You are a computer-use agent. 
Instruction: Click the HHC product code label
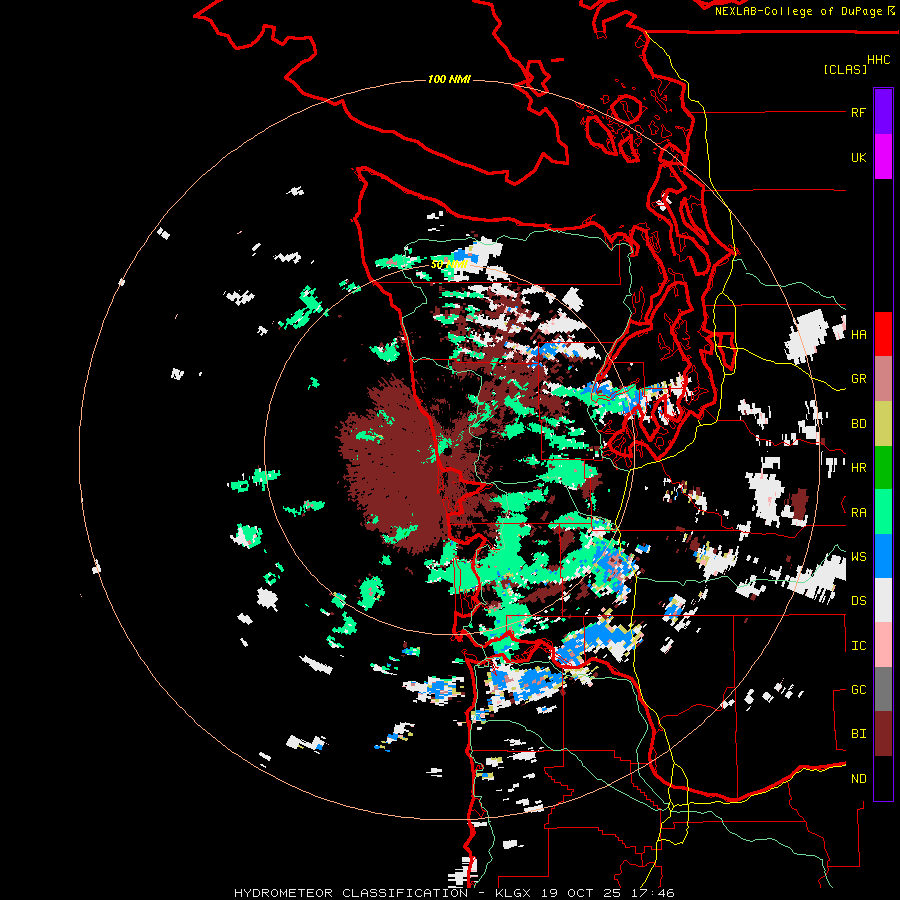pos(878,60)
